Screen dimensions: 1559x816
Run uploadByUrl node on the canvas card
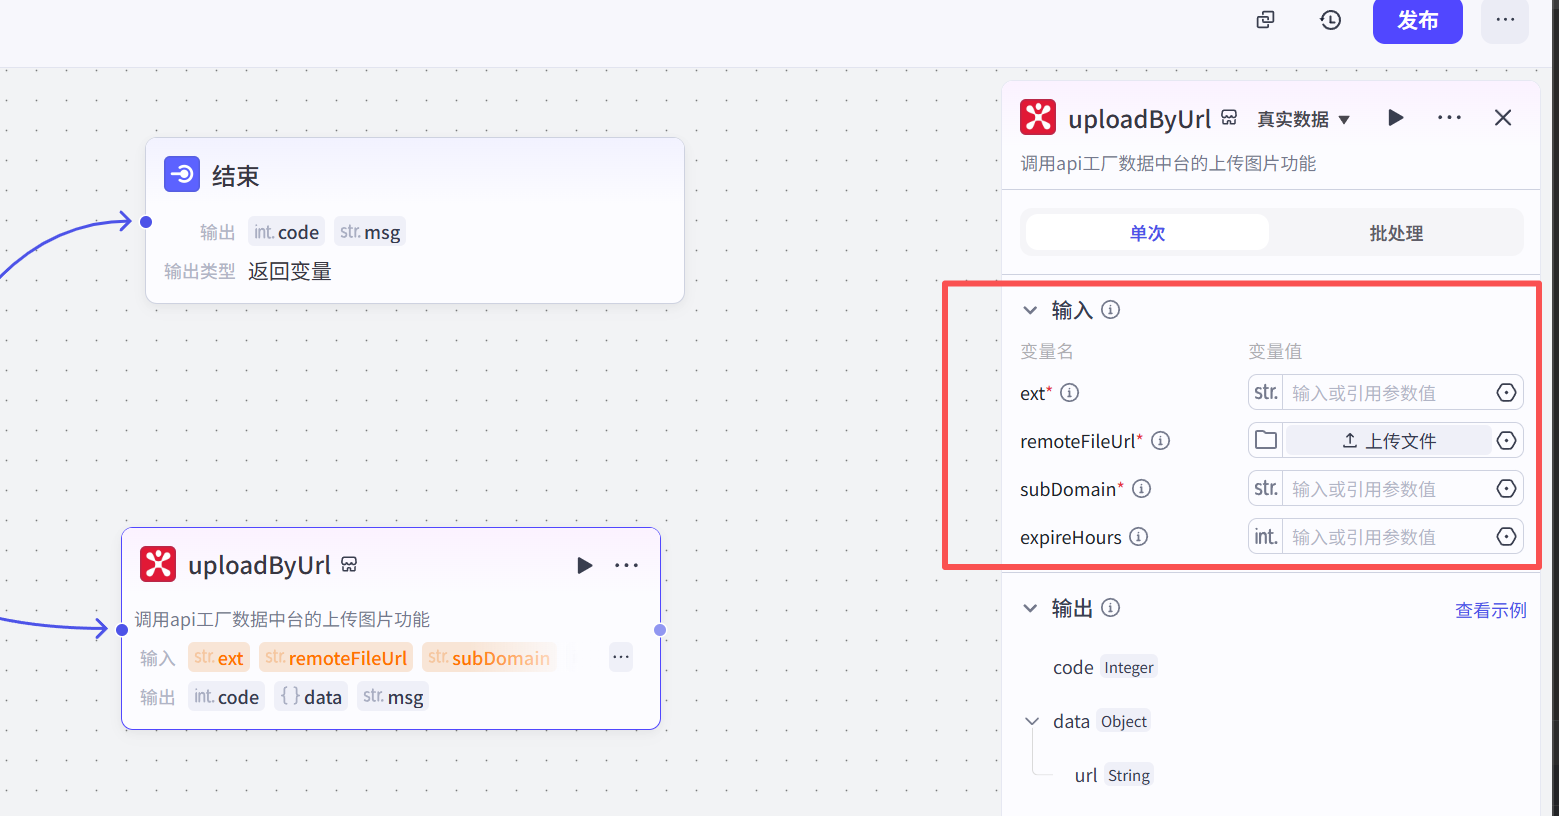[585, 566]
